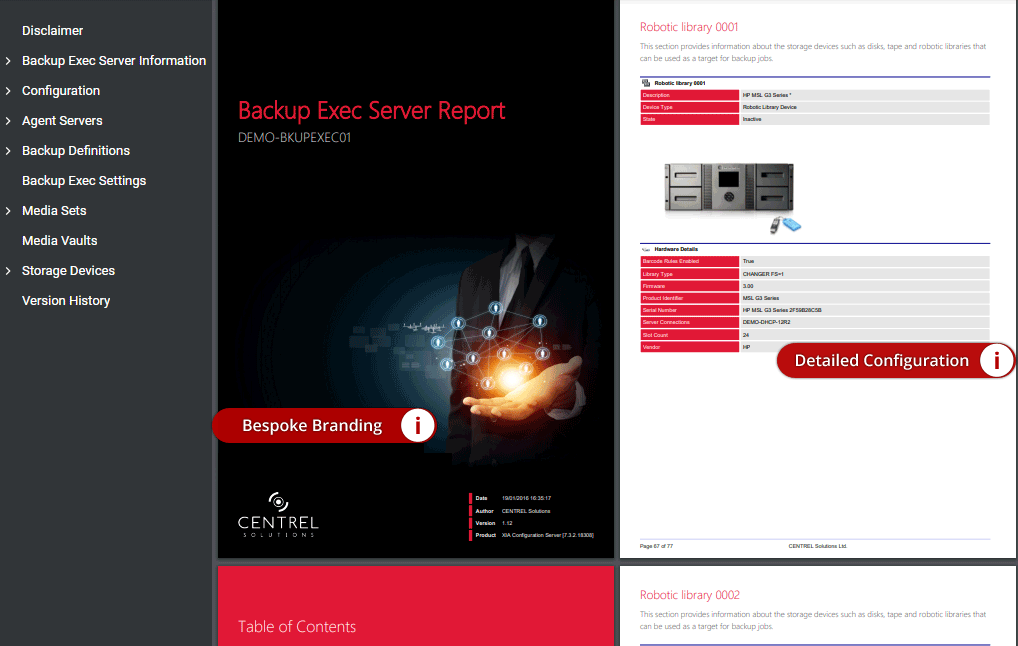Open the Detailed Configuration info icon
The height and width of the screenshot is (646, 1018).
pos(997,360)
